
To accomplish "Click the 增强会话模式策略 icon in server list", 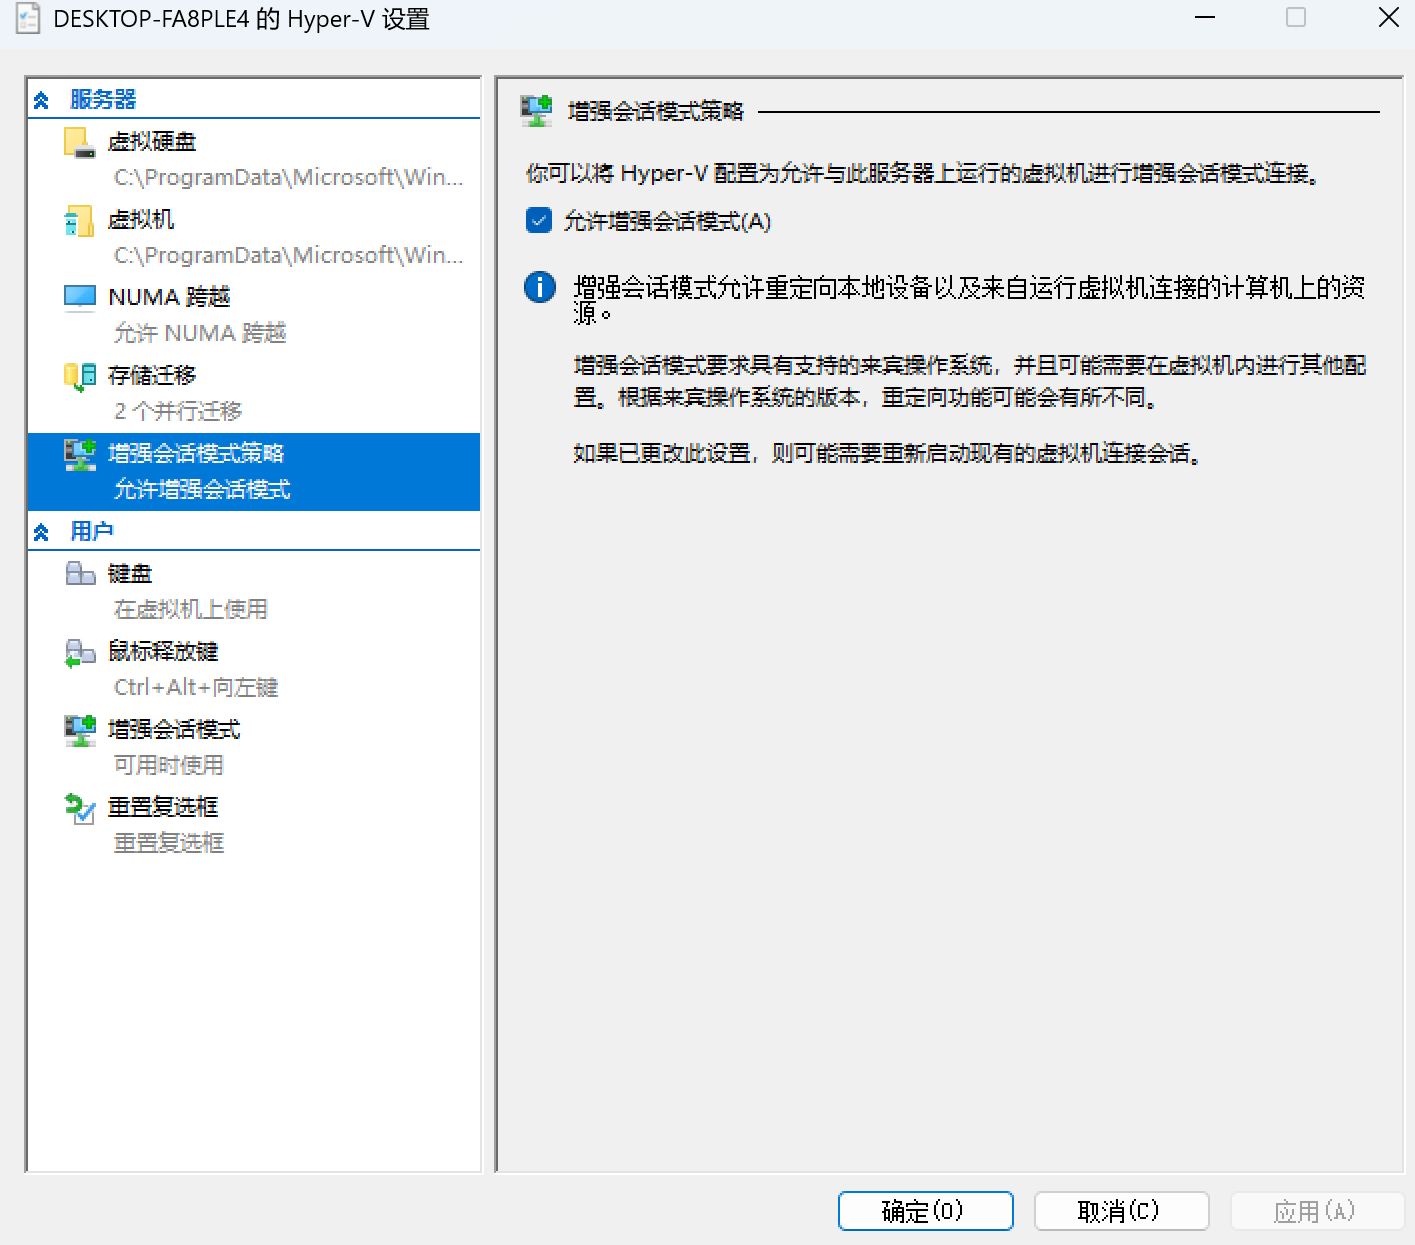I will coord(79,454).
